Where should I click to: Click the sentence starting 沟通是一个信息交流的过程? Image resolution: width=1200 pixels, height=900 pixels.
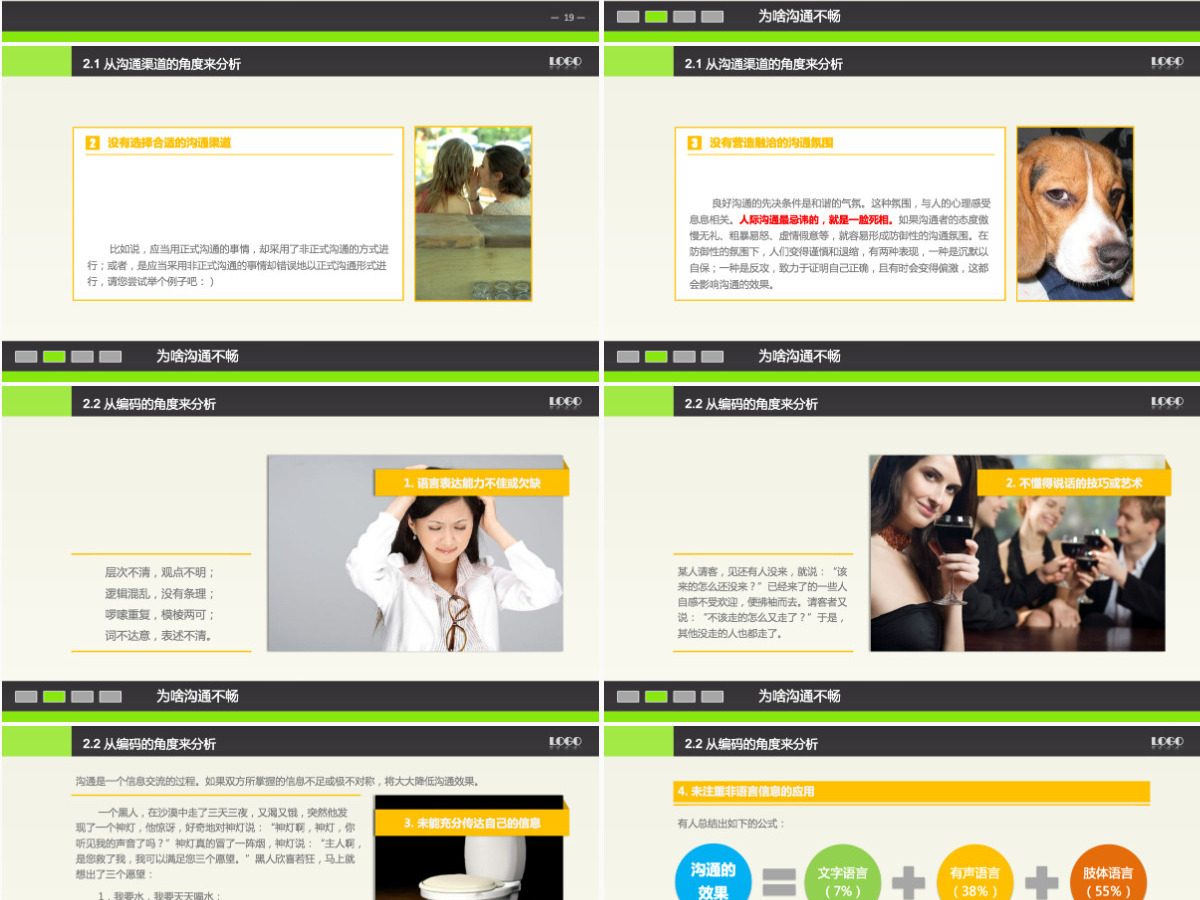point(279,781)
